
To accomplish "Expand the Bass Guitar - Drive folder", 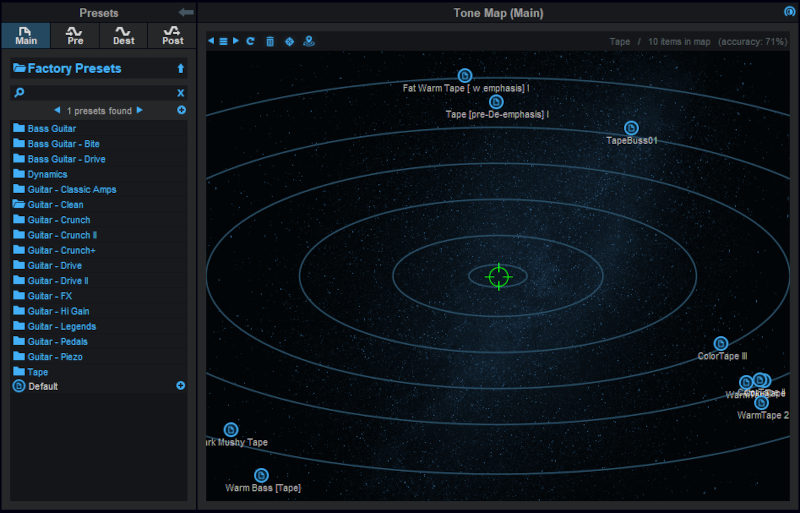I will coord(66,159).
